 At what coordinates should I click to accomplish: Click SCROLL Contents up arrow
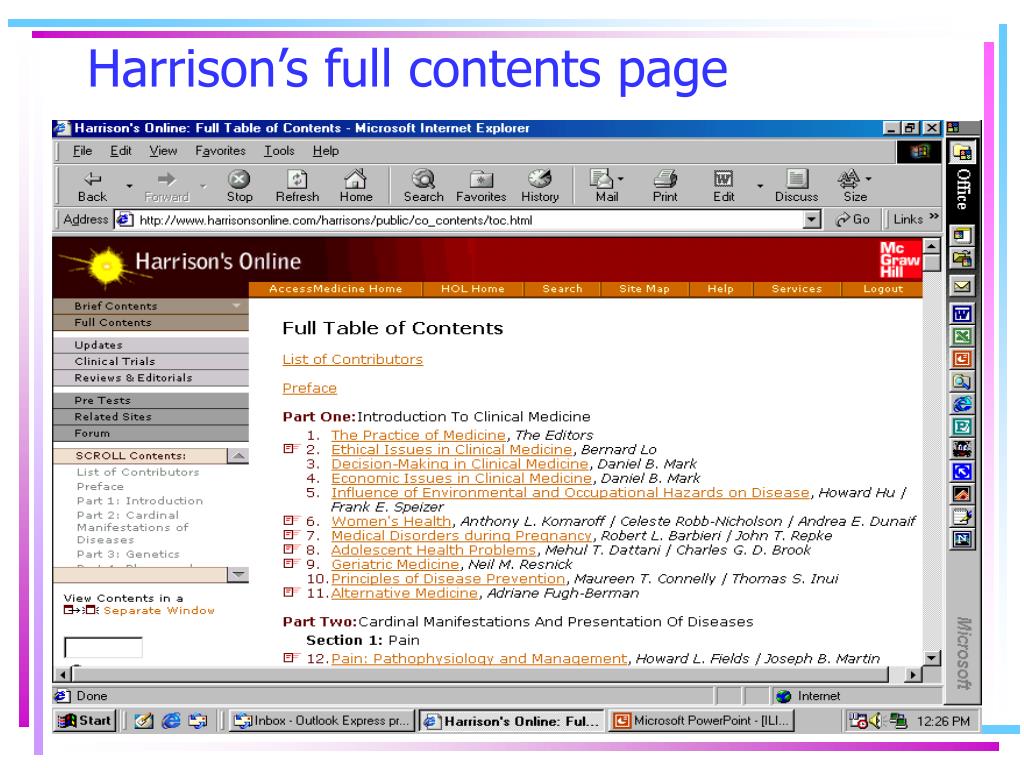click(238, 455)
